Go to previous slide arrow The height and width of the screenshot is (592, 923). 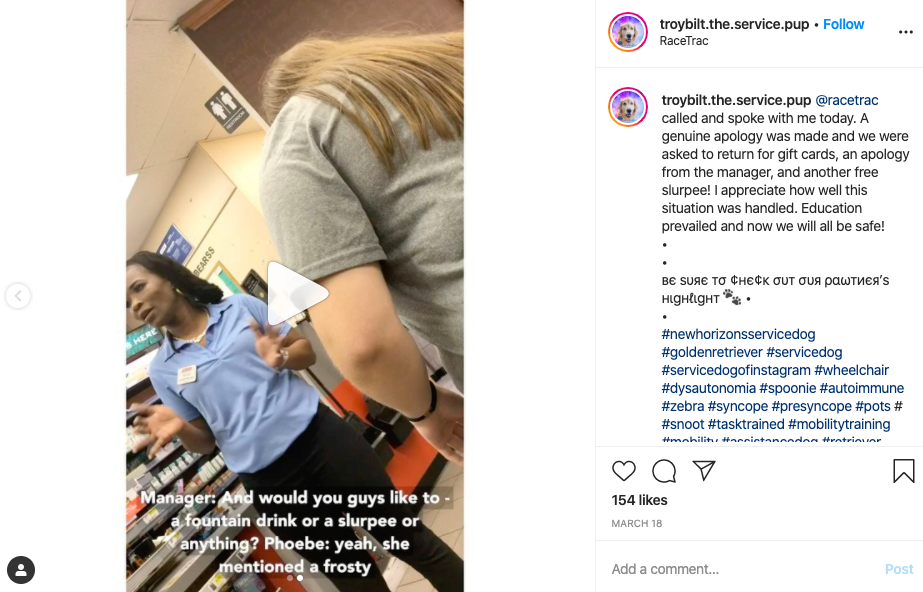(18, 296)
